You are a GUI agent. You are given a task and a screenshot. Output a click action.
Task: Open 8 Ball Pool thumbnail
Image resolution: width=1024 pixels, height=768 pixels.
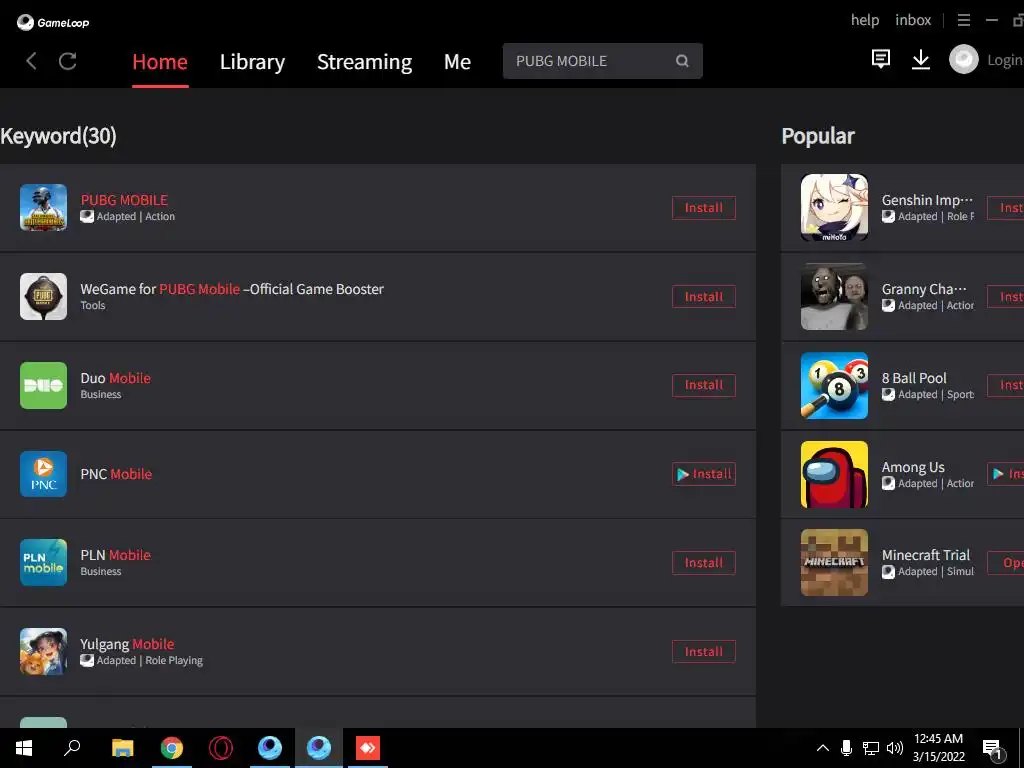click(834, 385)
